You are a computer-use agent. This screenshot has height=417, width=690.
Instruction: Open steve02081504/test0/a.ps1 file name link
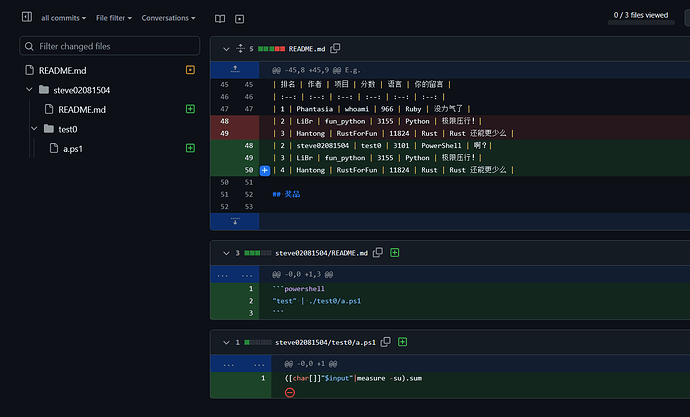tap(325, 342)
